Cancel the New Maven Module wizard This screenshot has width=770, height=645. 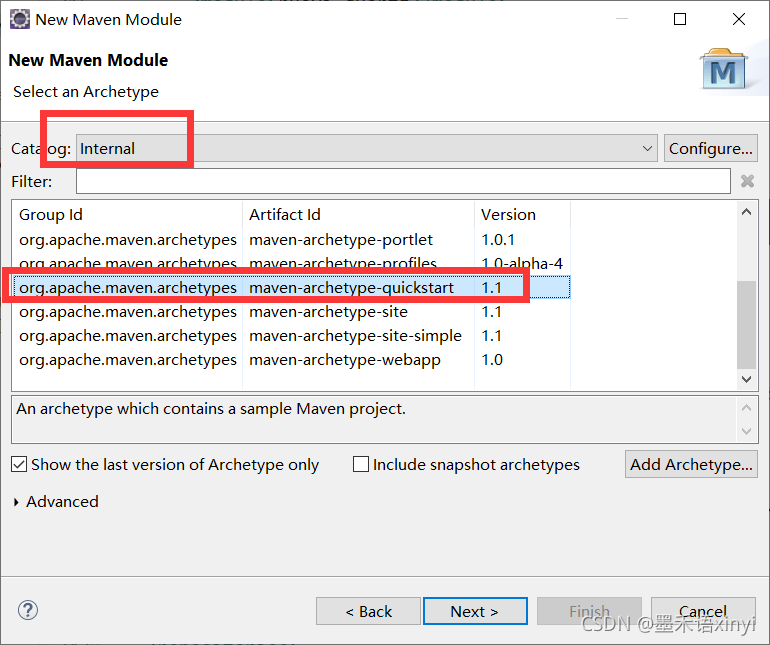tap(703, 611)
